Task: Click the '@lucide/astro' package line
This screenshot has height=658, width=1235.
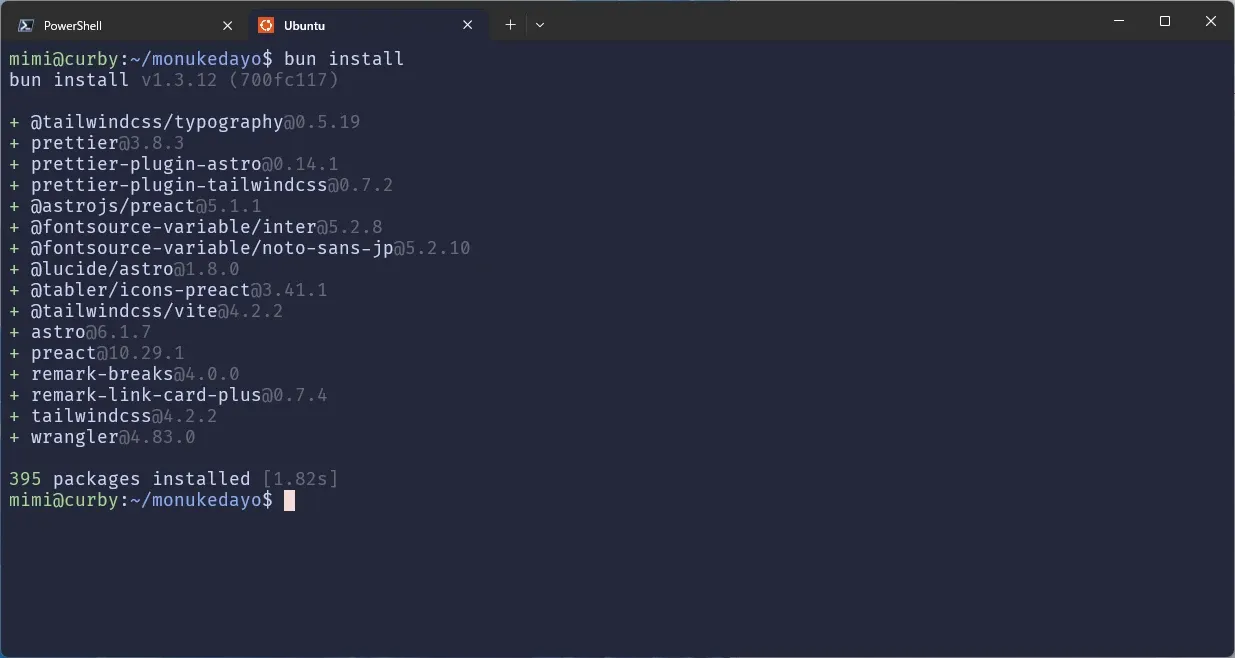Action: pos(124,269)
